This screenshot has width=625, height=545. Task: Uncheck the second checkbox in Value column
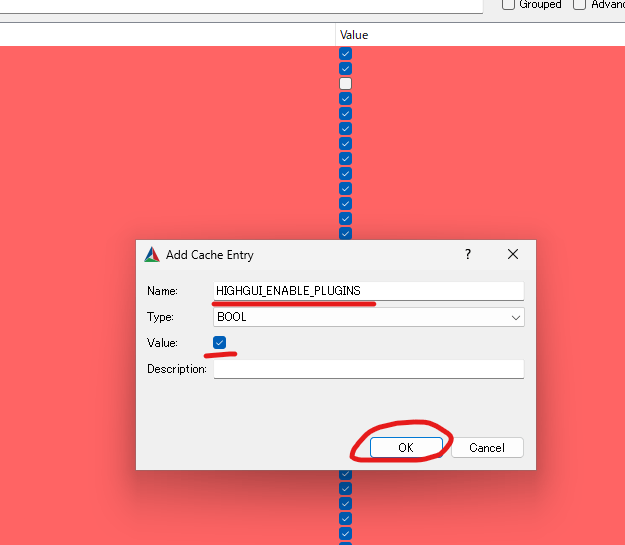click(346, 69)
